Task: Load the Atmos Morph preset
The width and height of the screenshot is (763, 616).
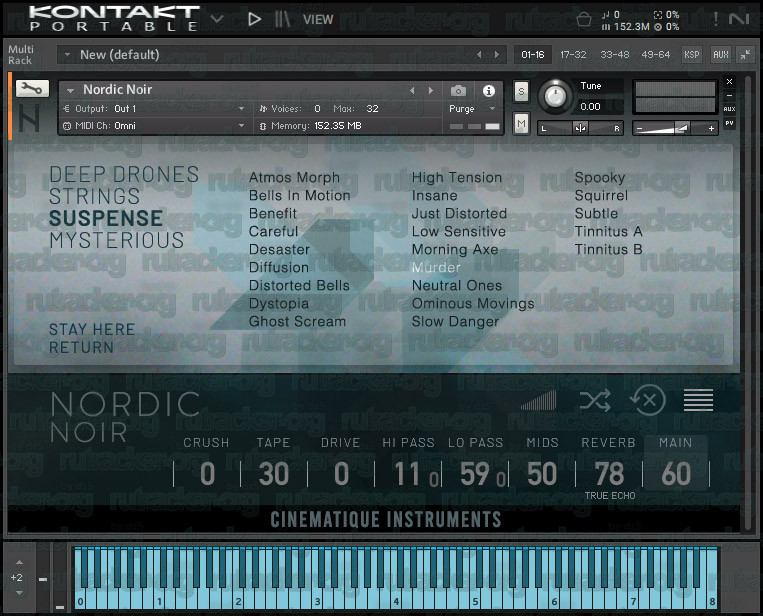Action: (294, 178)
